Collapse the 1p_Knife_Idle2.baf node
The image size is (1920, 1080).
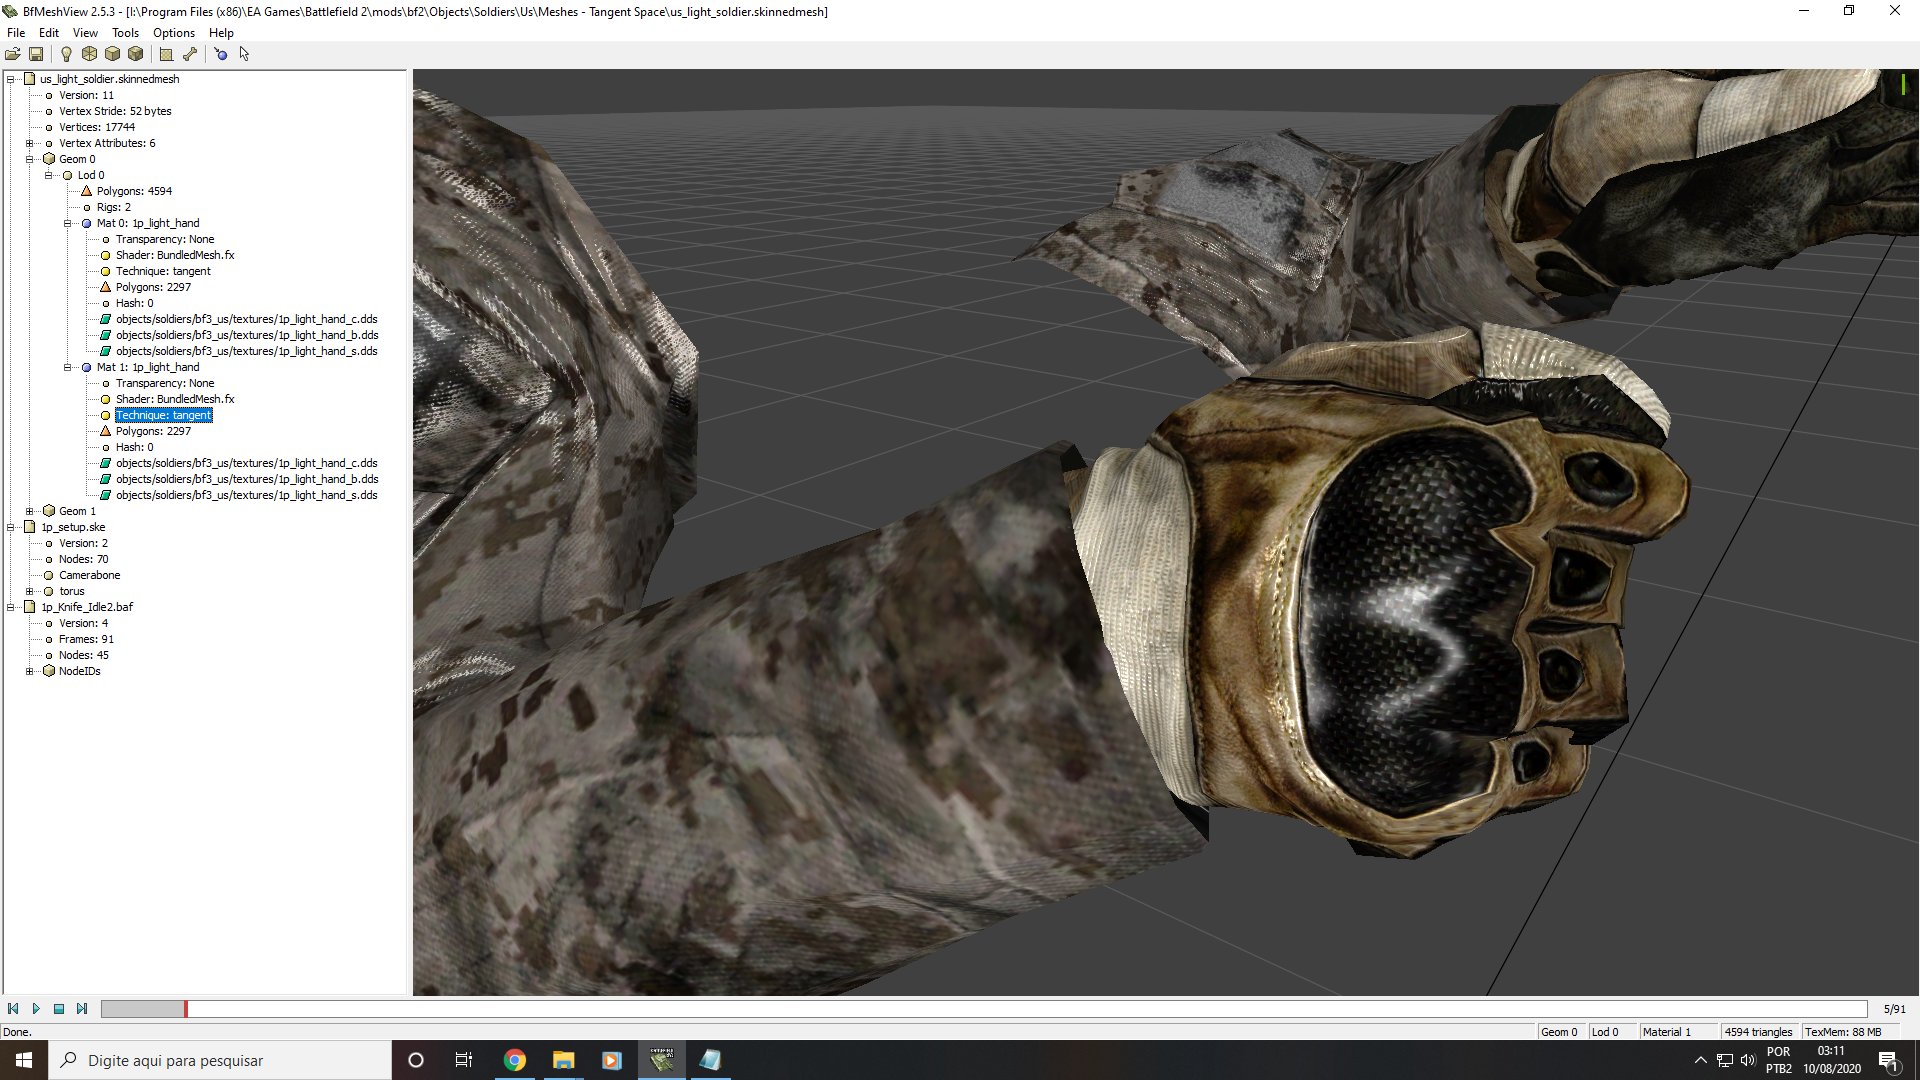click(x=11, y=607)
